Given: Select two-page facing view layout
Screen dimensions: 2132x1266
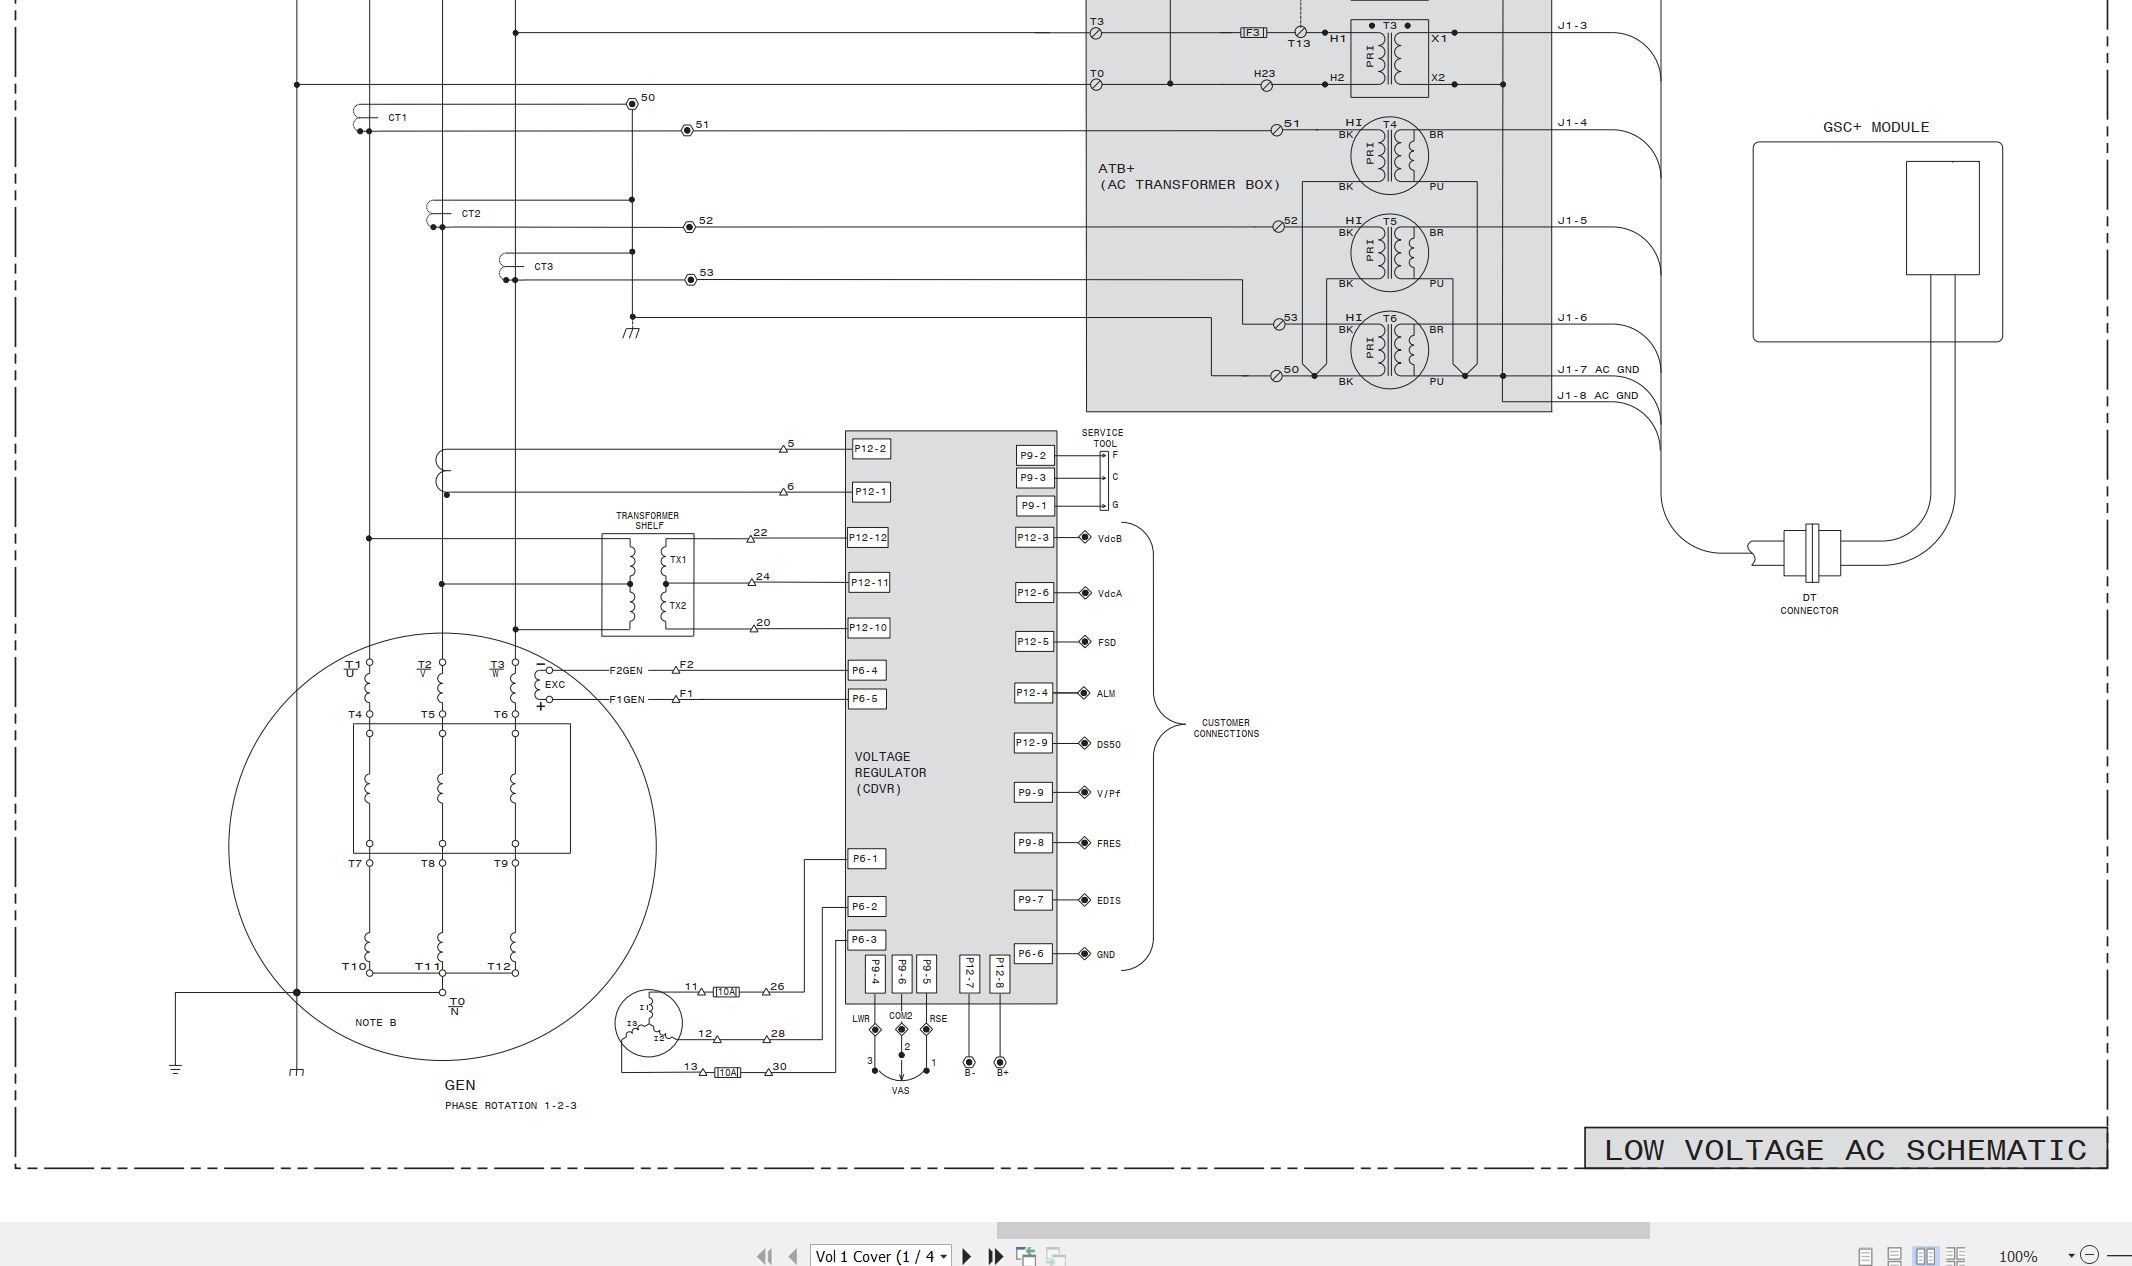Looking at the screenshot, I should pyautogui.click(x=1925, y=1256).
